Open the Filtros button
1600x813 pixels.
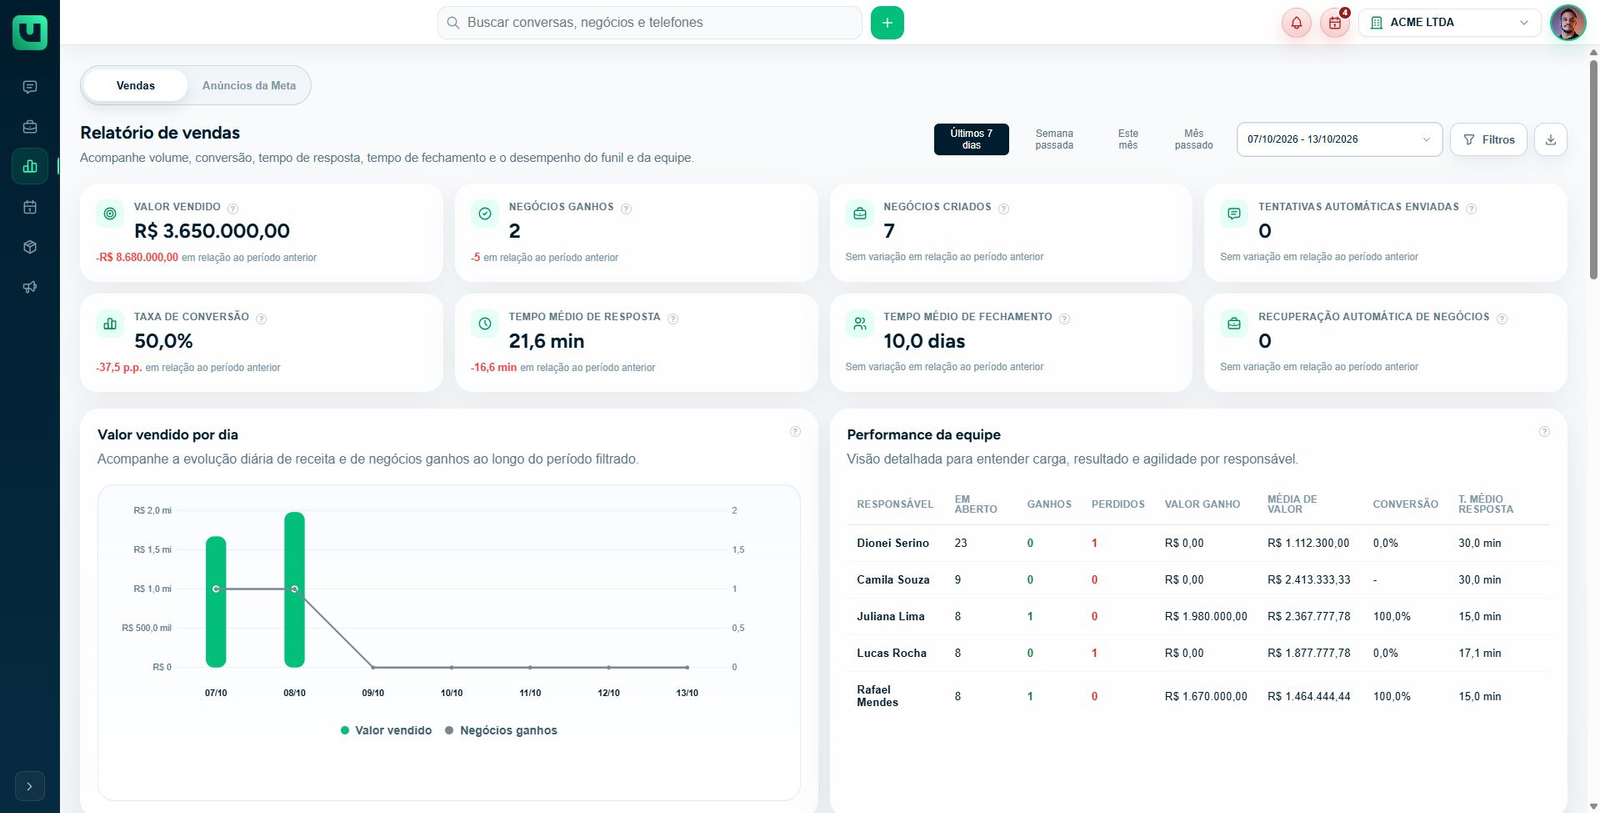point(1489,140)
